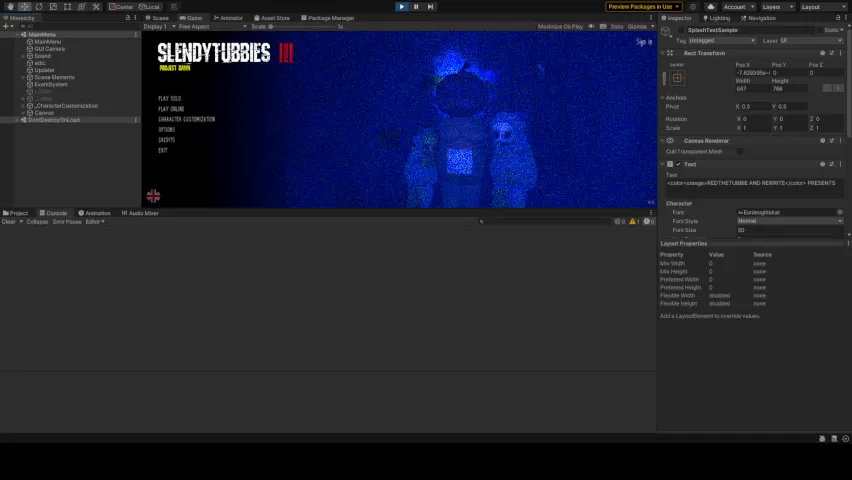Open the collab/services sun icon
Viewport: 852px width, 480px height.
[693, 7]
